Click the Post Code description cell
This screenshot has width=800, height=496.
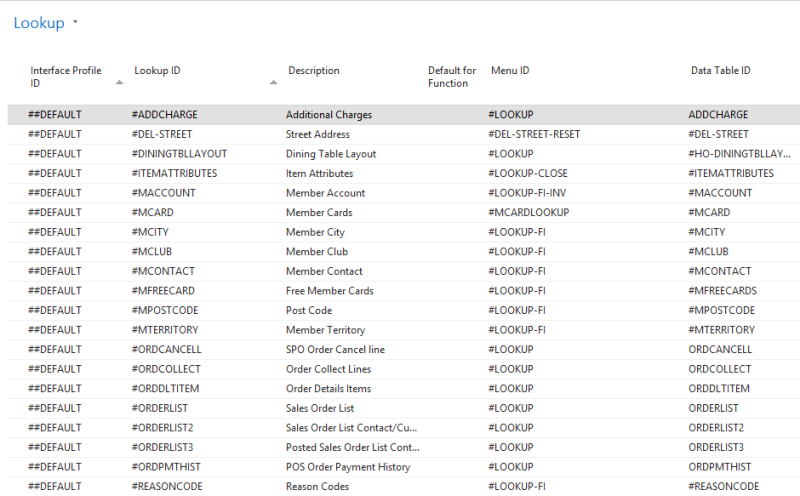coord(309,311)
